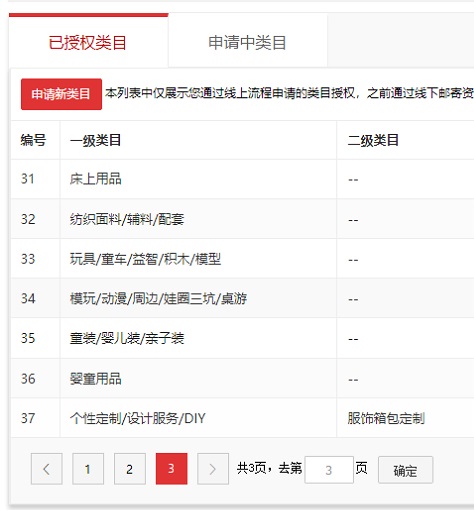Select row 37 个性定制/设计服务/DIY
The image size is (474, 510).
point(242,418)
